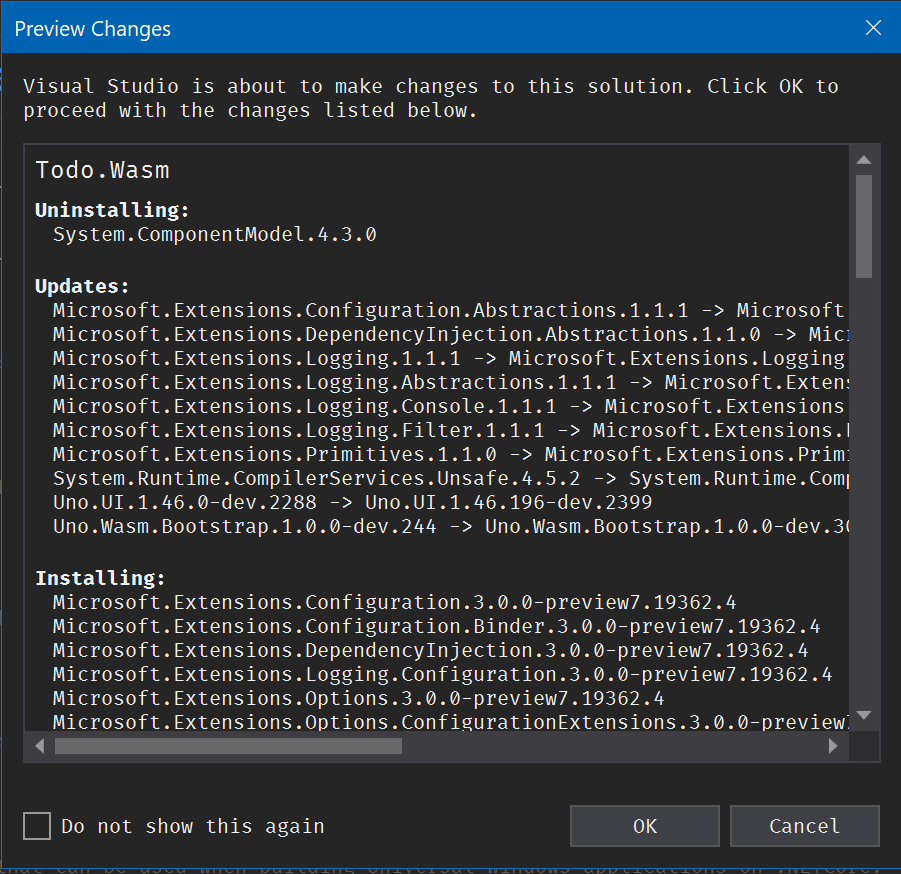This screenshot has height=874, width=901.
Task: Select Options.ConfigurationExtensions install line
Action: pyautogui.click(x=450, y=722)
